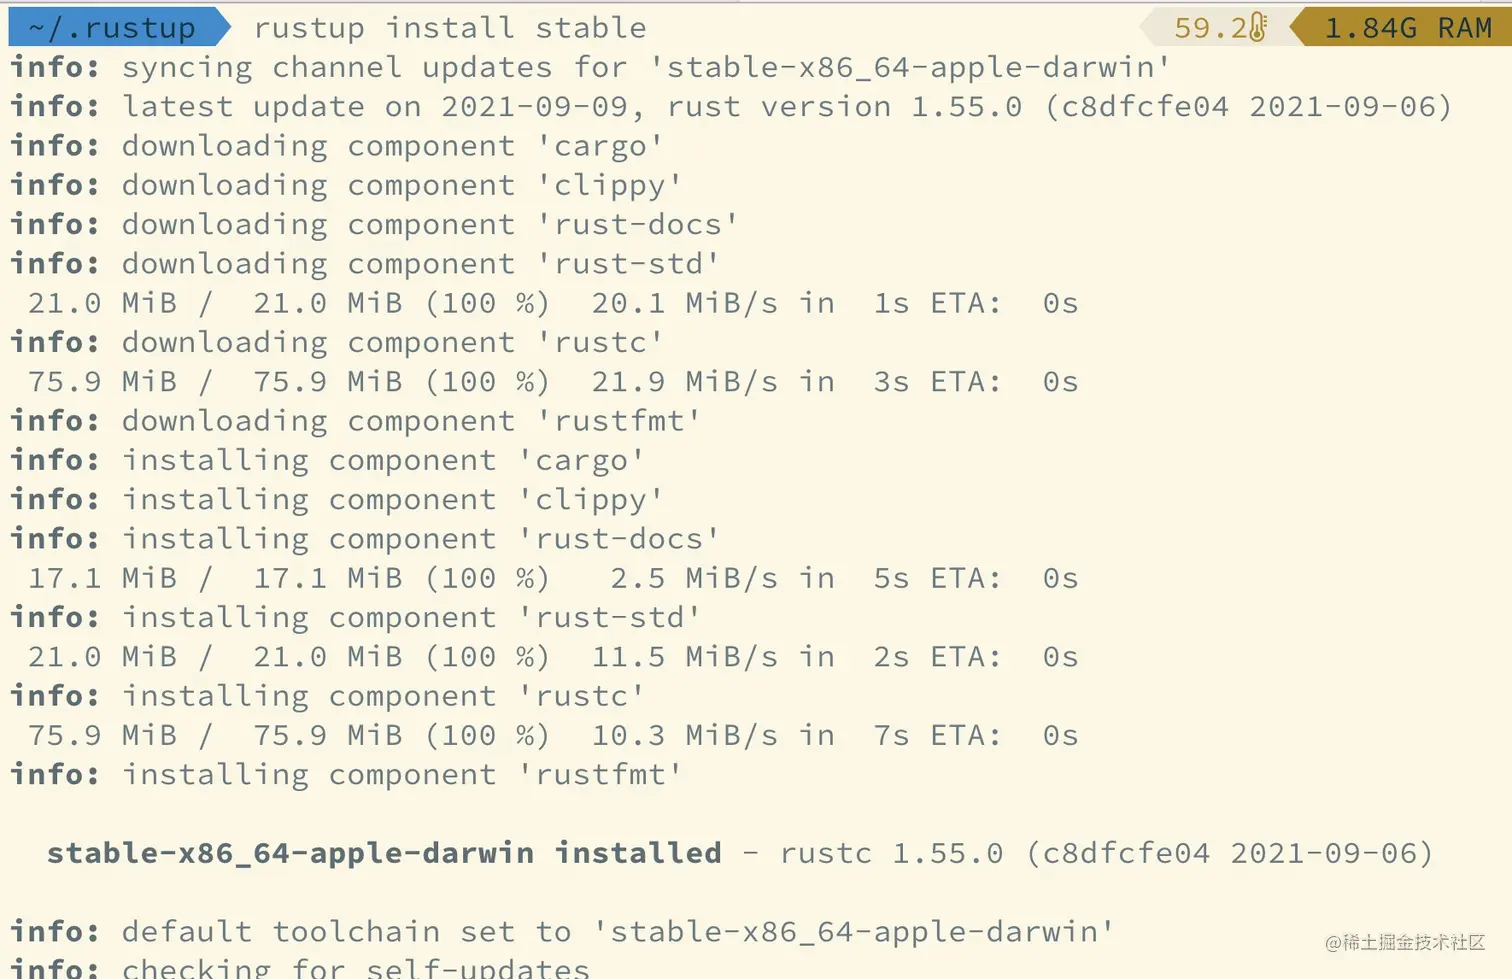Click the thermometer icon beside 59.2
This screenshot has width=1512, height=979.
[1258, 28]
